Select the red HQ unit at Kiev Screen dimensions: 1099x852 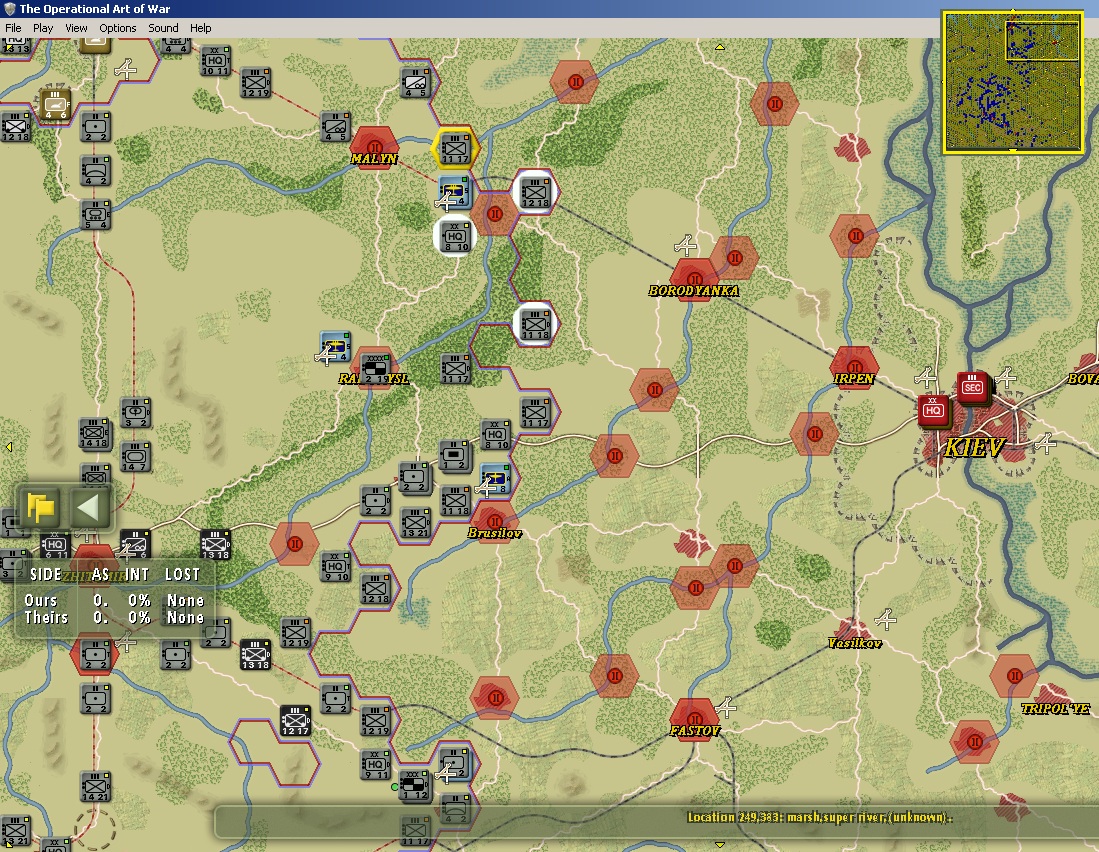[x=933, y=411]
